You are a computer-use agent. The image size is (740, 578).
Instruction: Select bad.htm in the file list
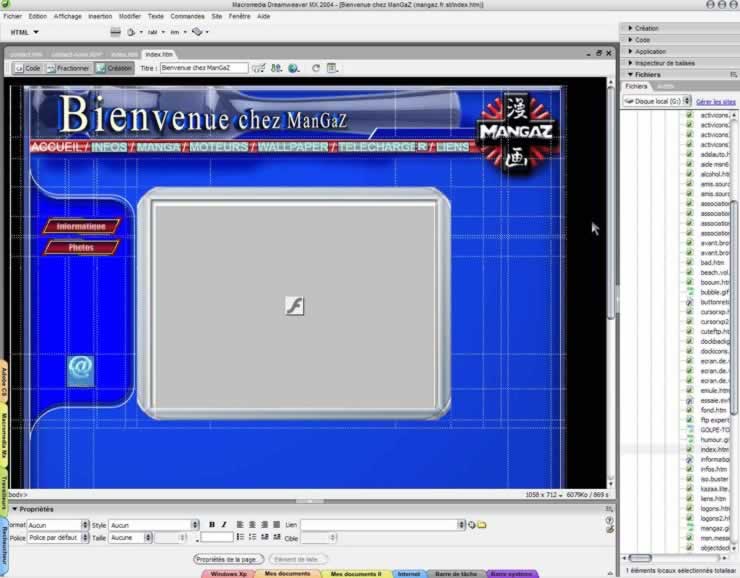point(712,262)
